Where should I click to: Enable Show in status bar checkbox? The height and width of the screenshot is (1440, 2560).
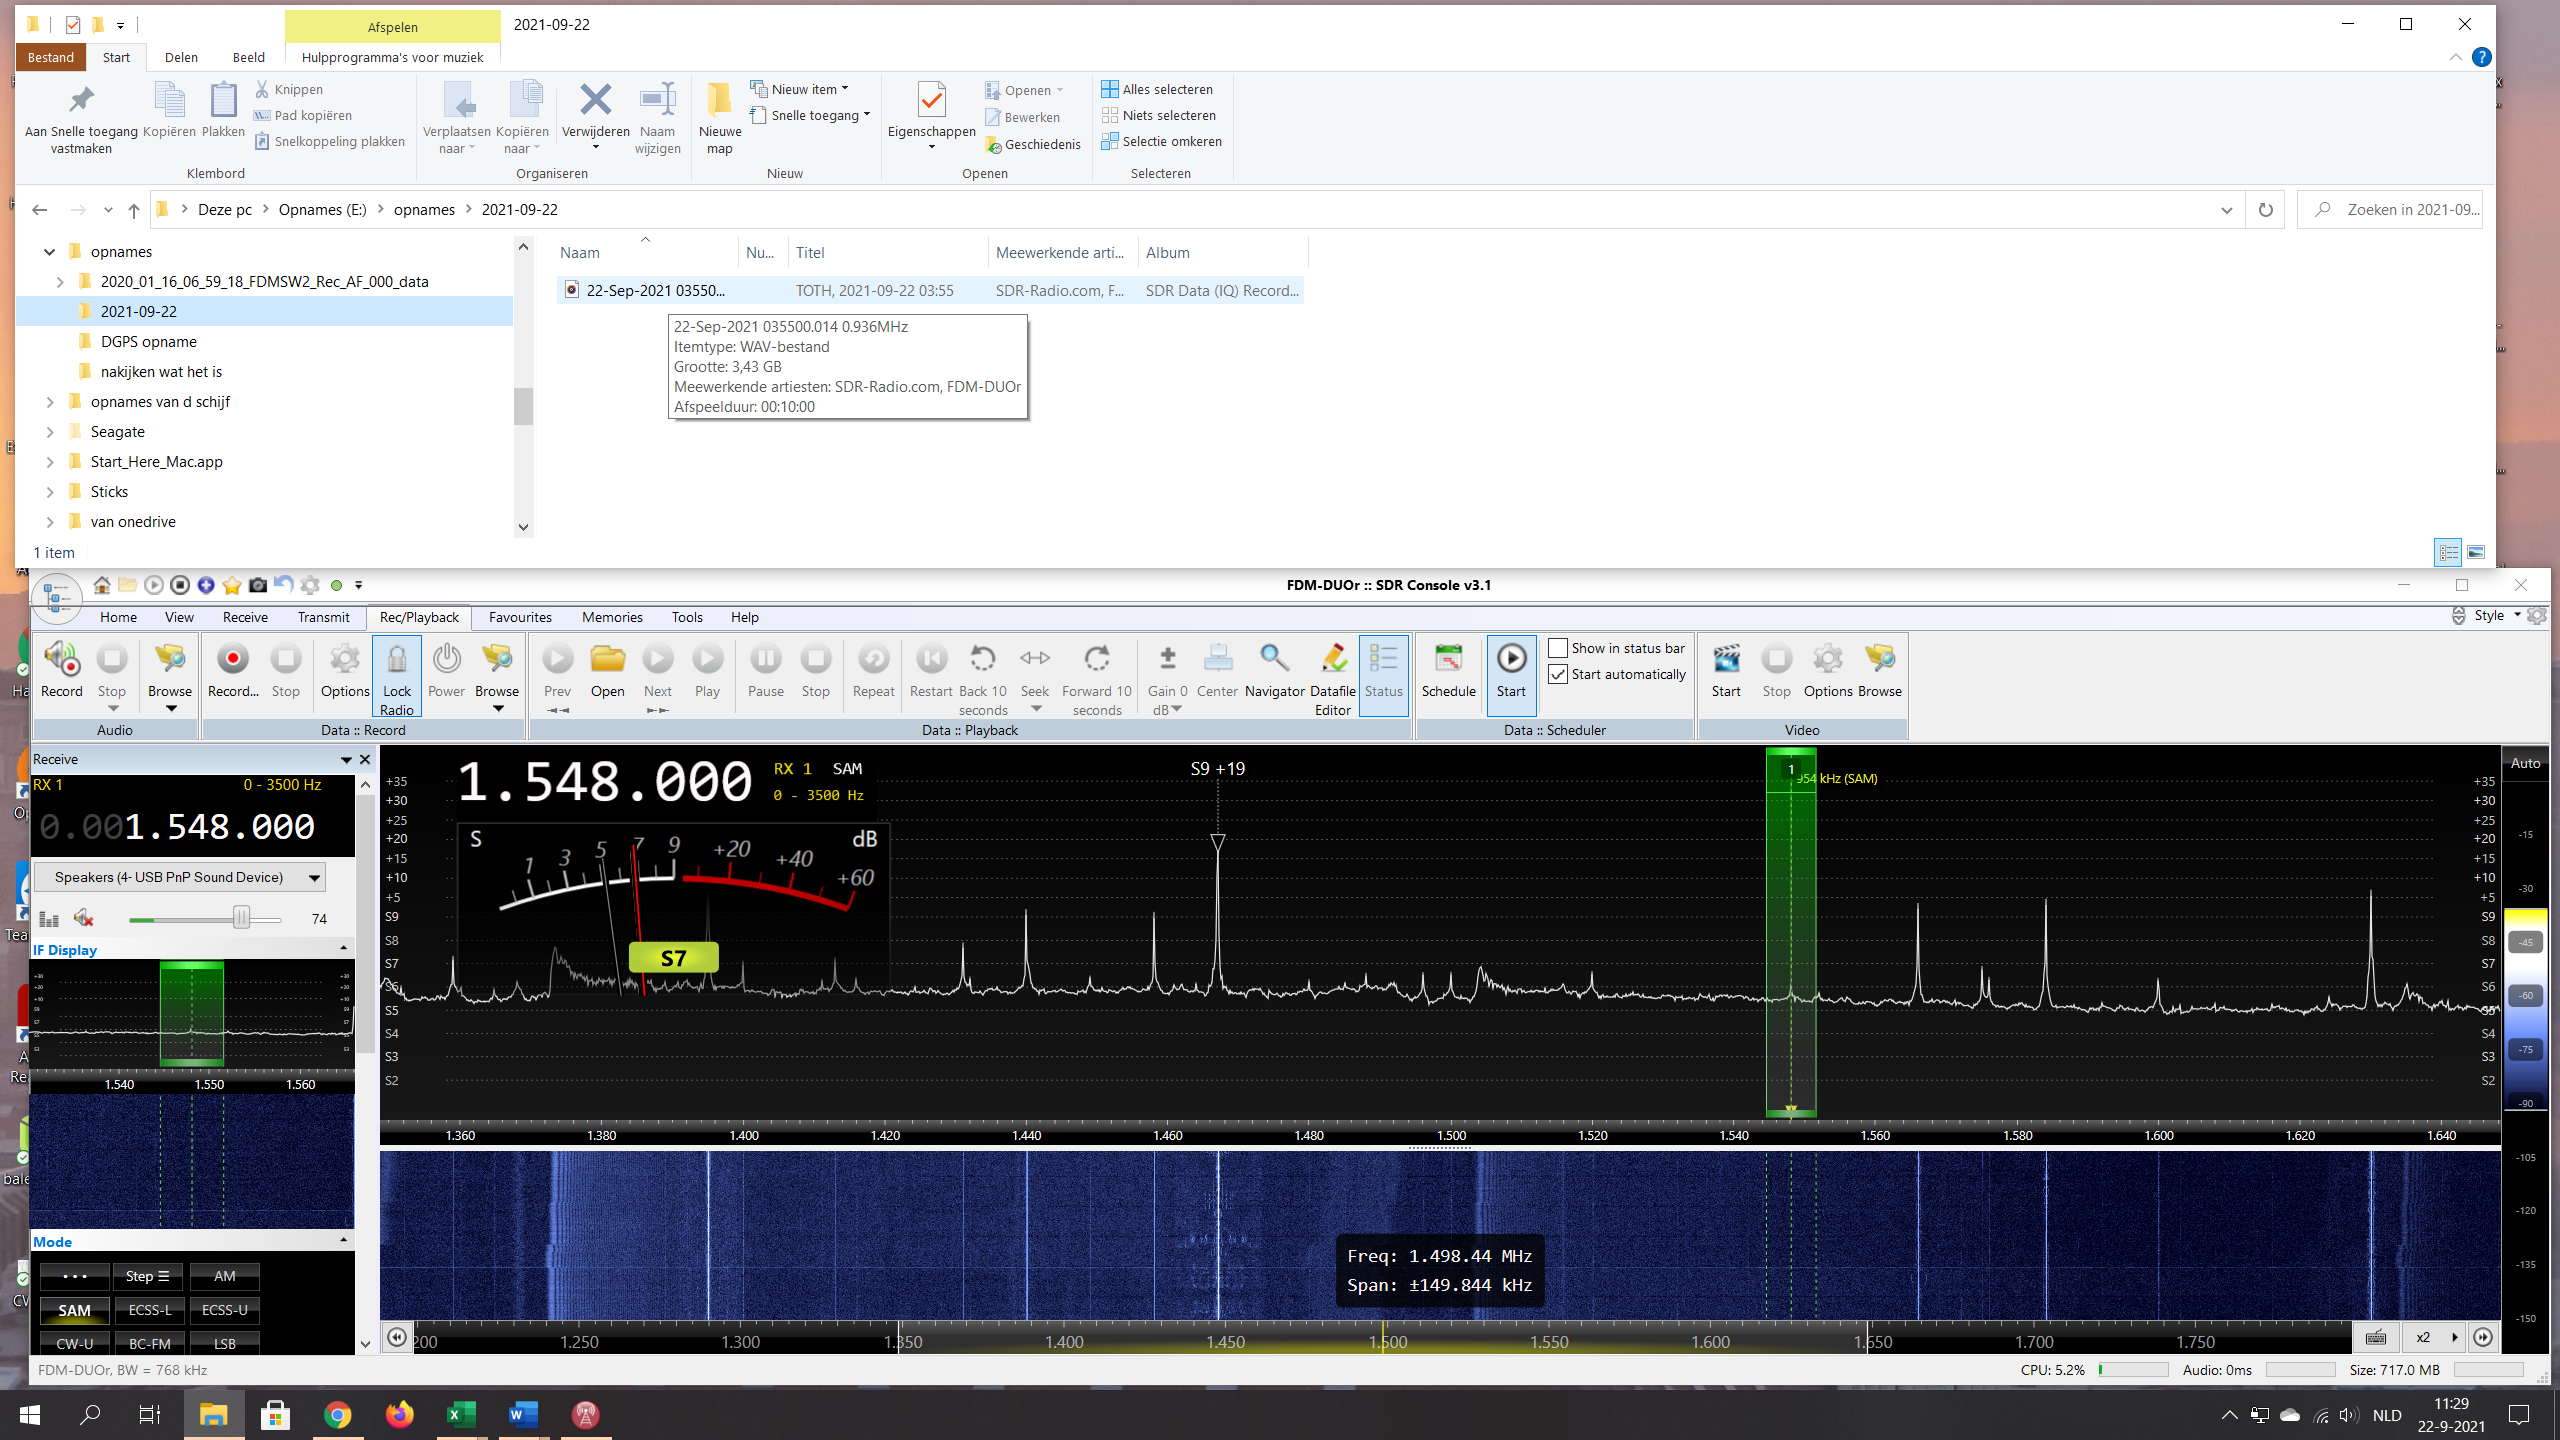point(1558,648)
